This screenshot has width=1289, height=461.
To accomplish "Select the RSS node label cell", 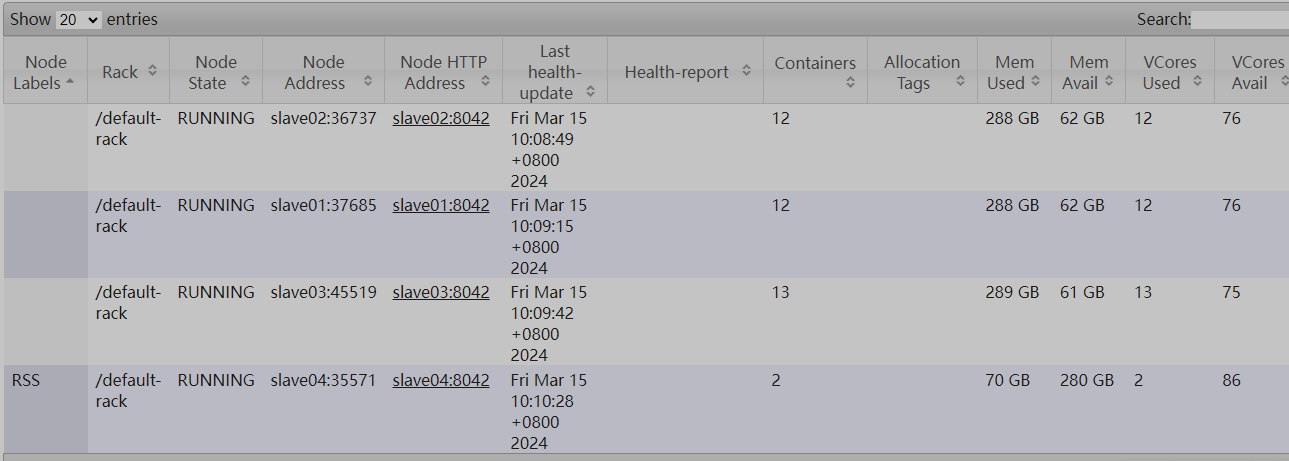I will (29, 380).
